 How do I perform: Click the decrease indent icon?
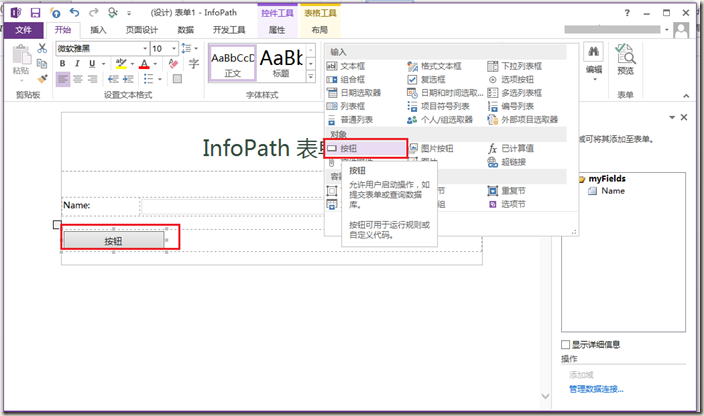113,79
